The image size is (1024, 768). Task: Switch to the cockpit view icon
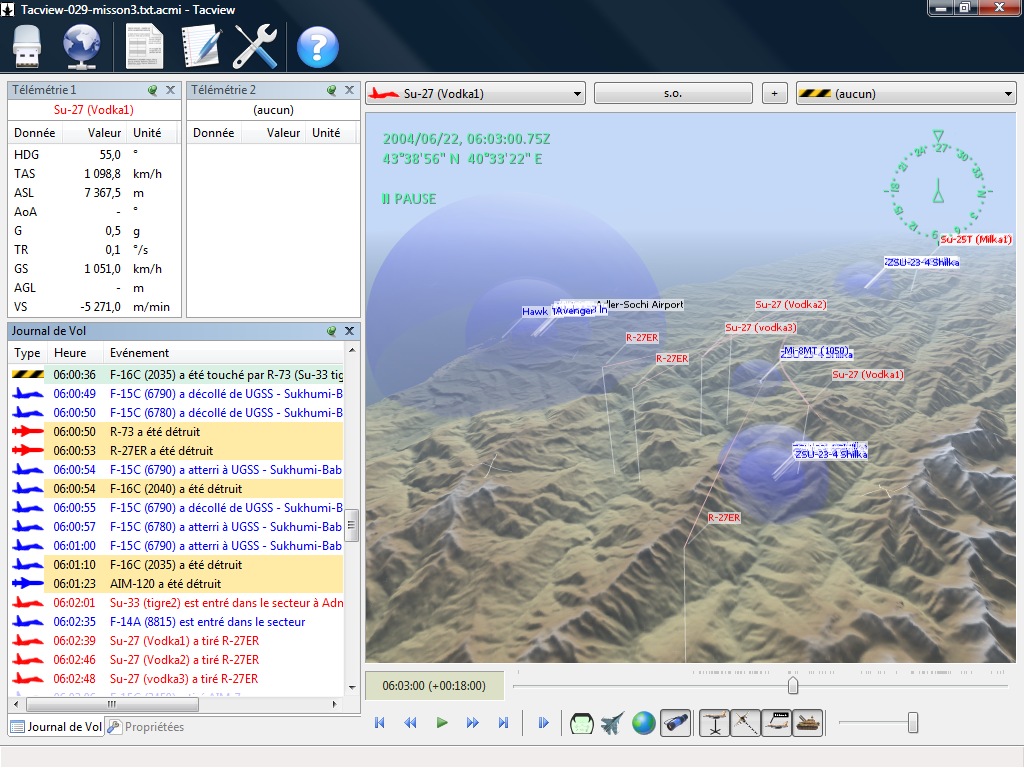pos(581,723)
